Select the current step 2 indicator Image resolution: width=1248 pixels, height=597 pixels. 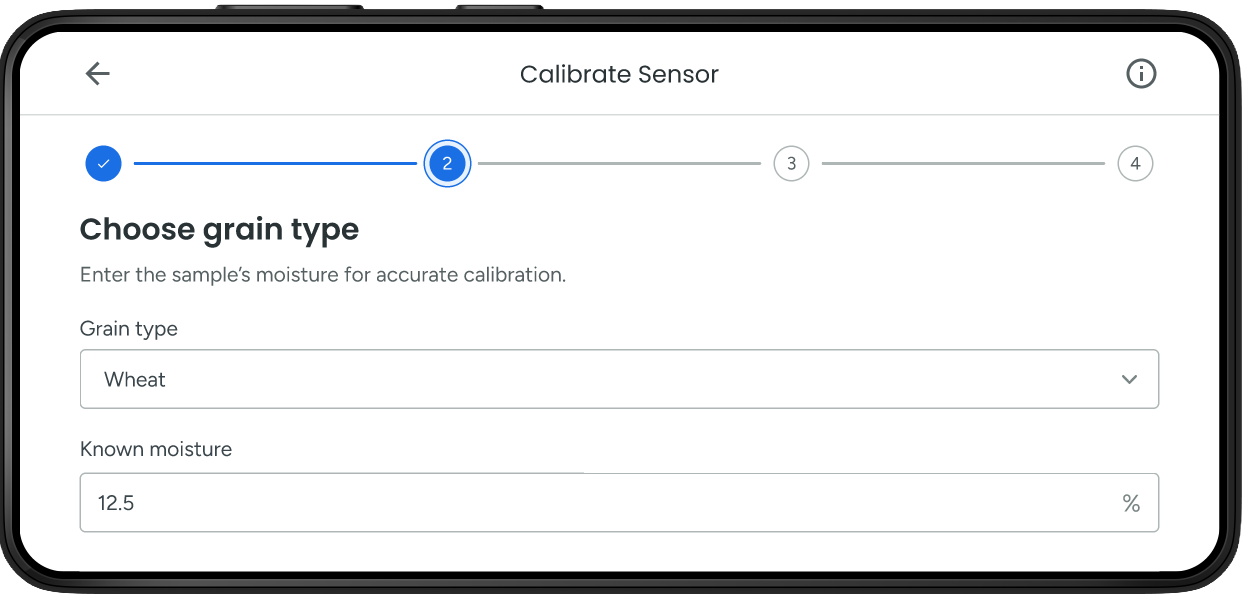[x=447, y=163]
